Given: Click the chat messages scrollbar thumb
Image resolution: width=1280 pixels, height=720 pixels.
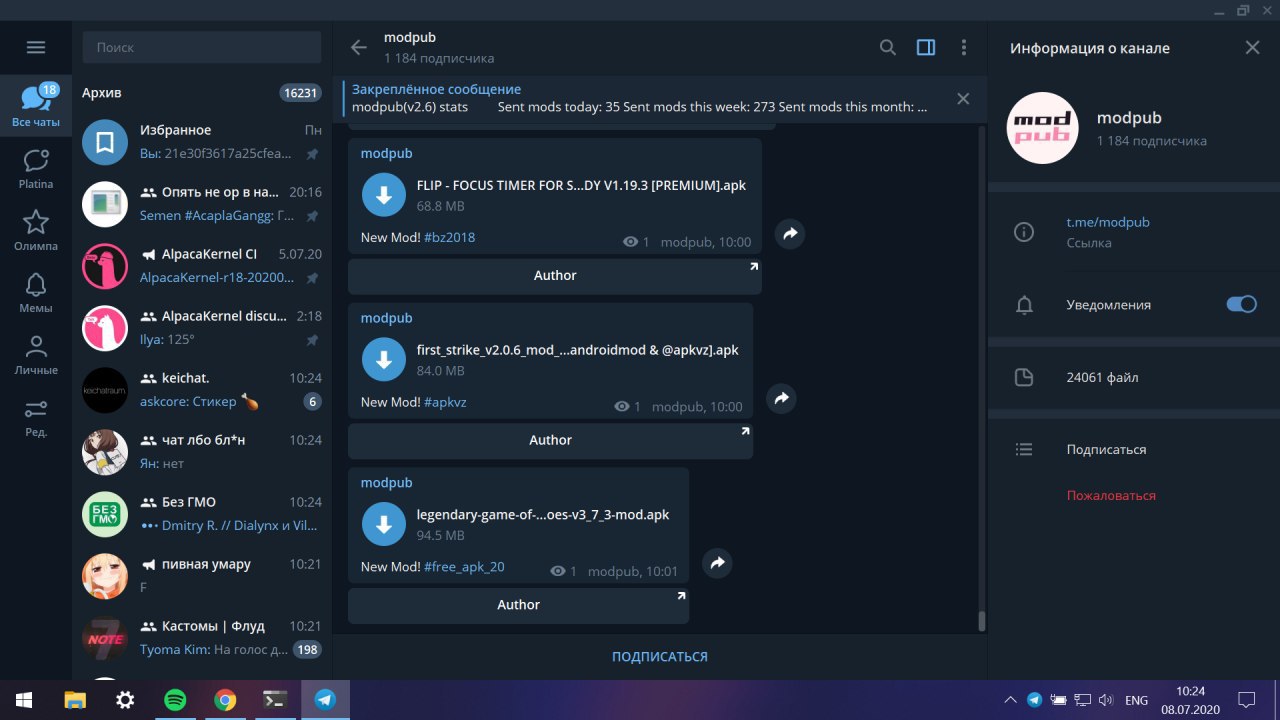Looking at the screenshot, I should (x=981, y=620).
